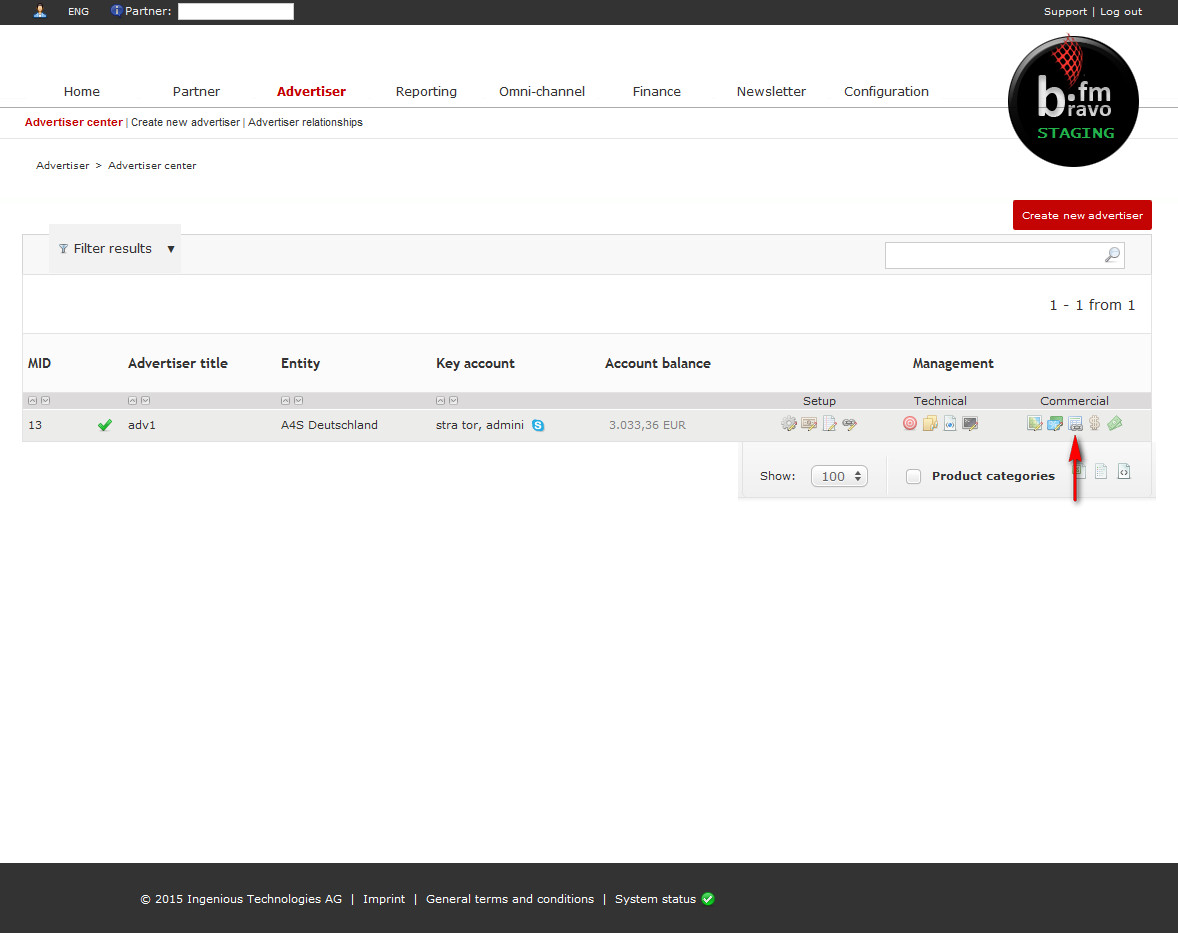Screen dimensions: 1178x933
Task: Click MID value 13
Action: pyautogui.click(x=35, y=424)
